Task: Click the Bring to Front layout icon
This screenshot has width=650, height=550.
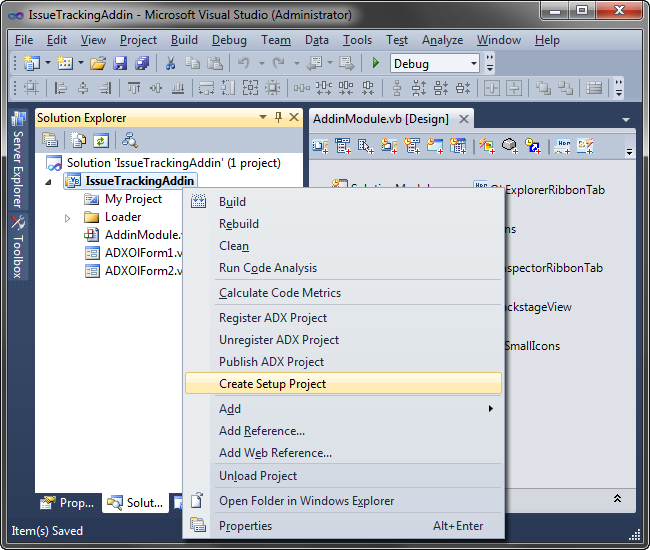Action: point(543,88)
